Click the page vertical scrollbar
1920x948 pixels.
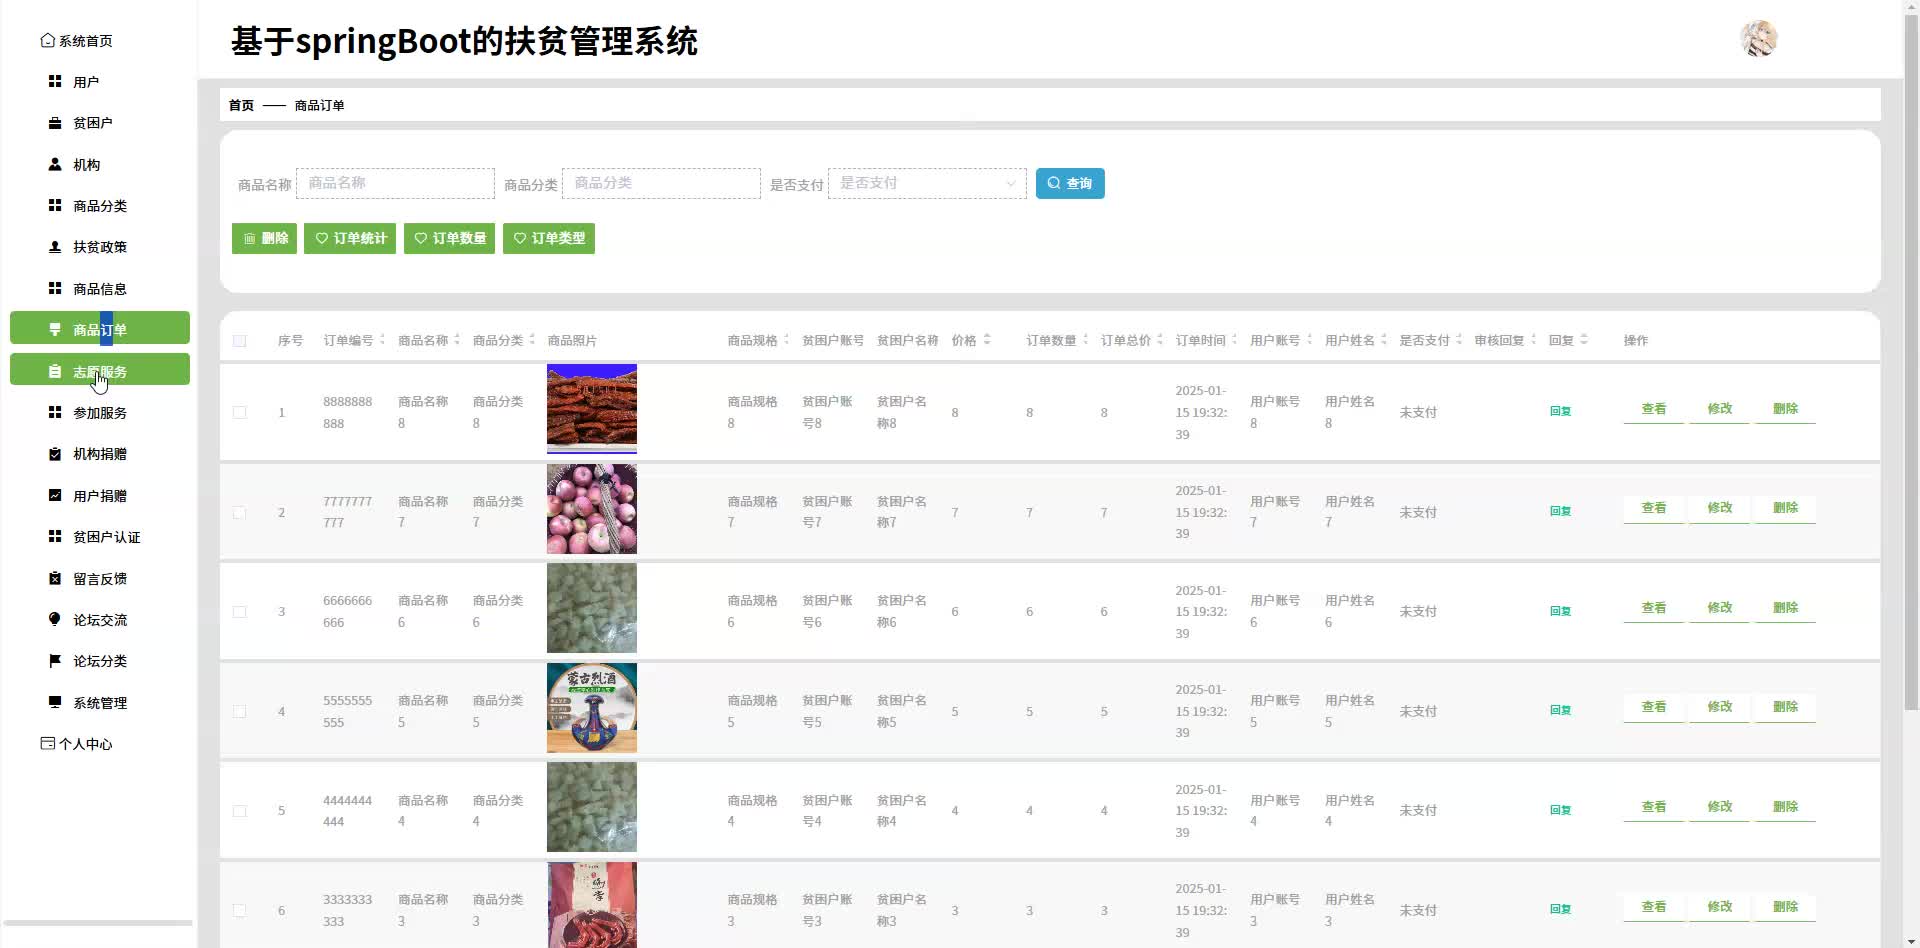1911,360
